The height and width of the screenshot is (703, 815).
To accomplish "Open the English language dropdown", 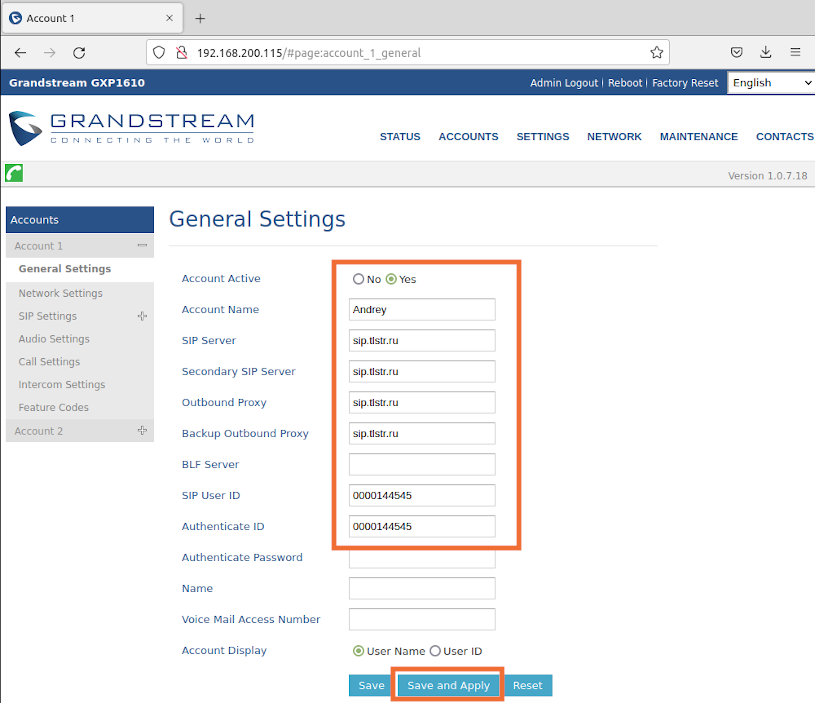I will point(771,83).
